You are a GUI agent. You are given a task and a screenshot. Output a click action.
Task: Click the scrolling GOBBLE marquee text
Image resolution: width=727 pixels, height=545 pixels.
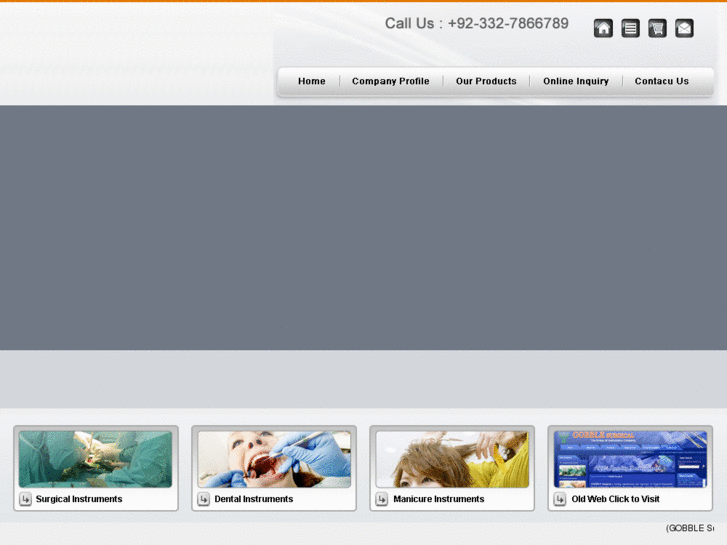click(690, 528)
